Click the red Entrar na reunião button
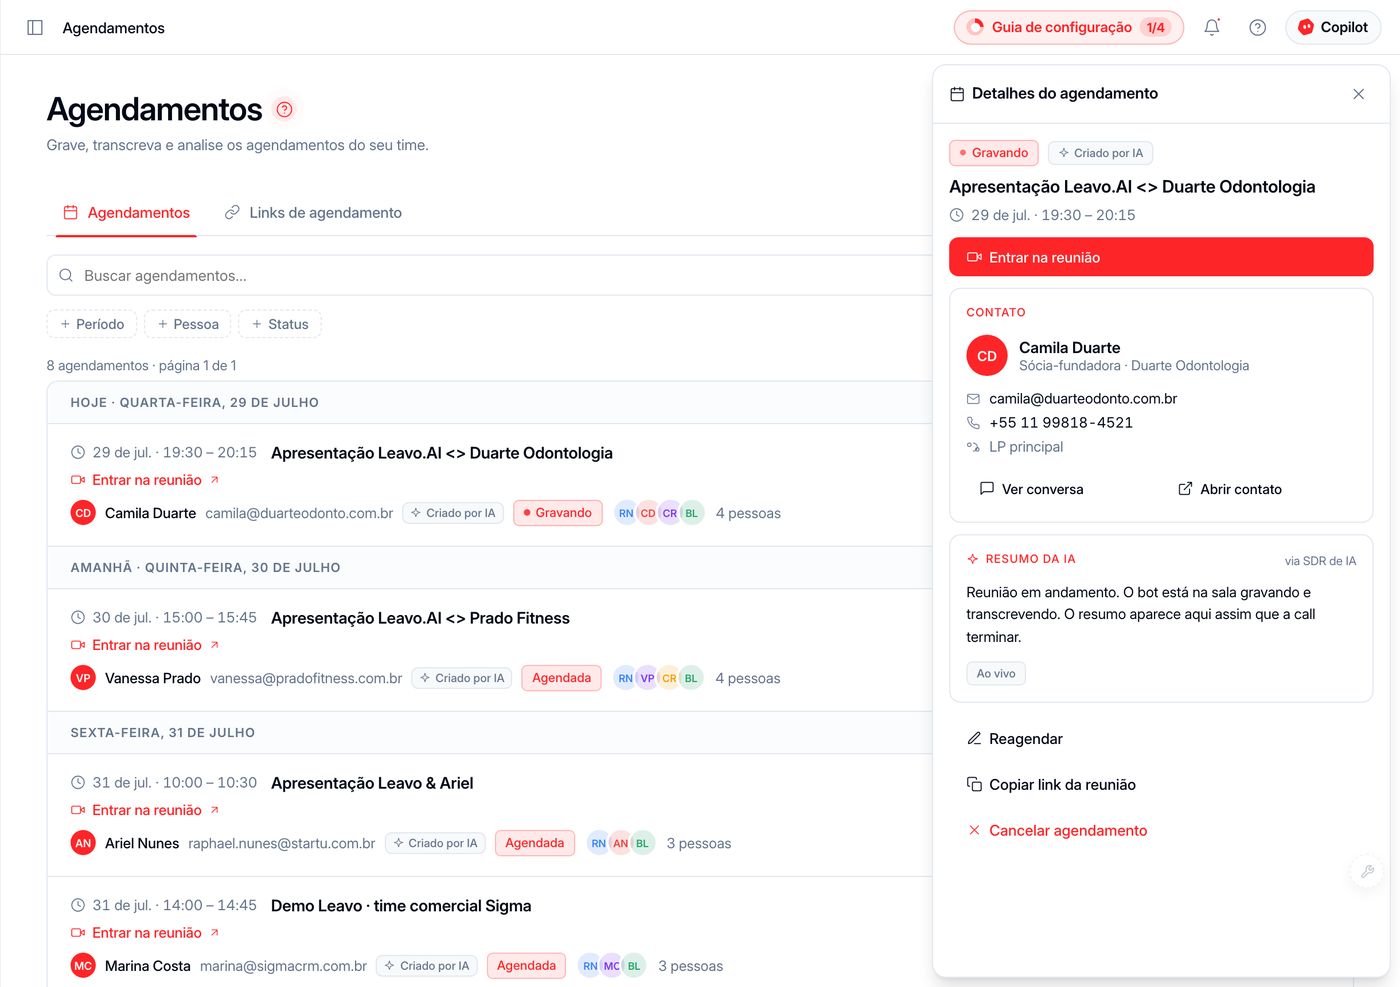The width and height of the screenshot is (1400, 987). pyautogui.click(x=1161, y=257)
